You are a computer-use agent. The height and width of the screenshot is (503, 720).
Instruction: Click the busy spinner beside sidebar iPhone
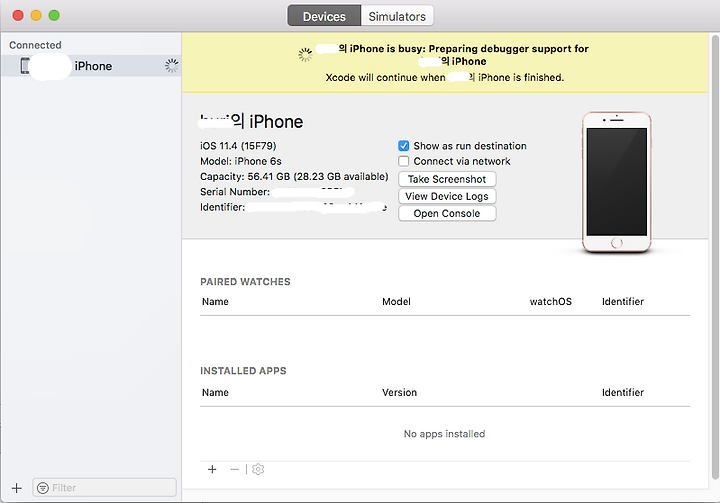pos(172,66)
